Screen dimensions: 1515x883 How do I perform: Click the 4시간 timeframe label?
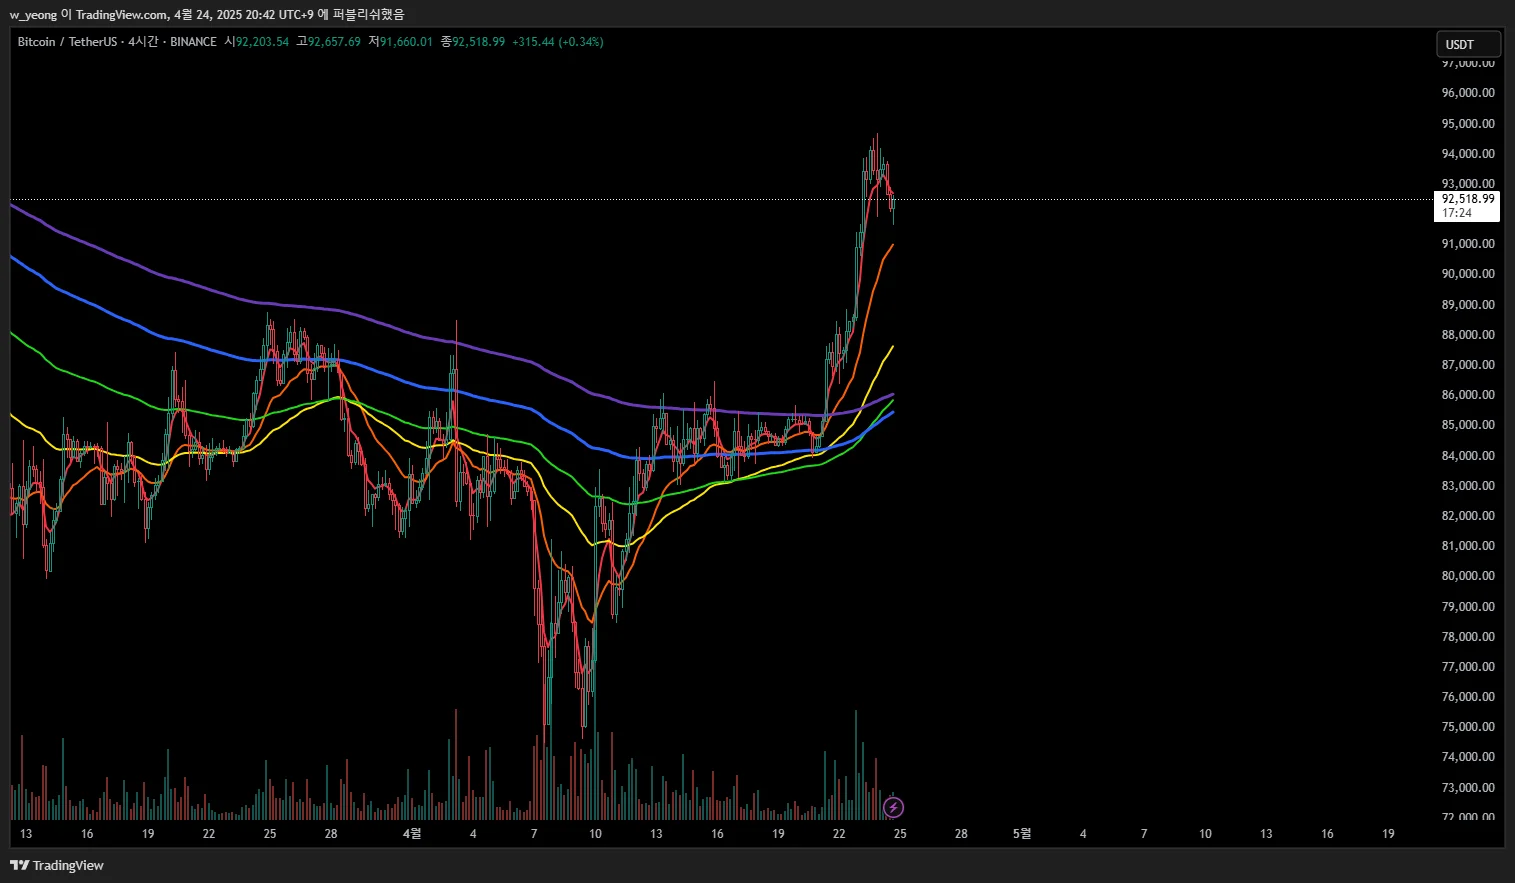143,42
